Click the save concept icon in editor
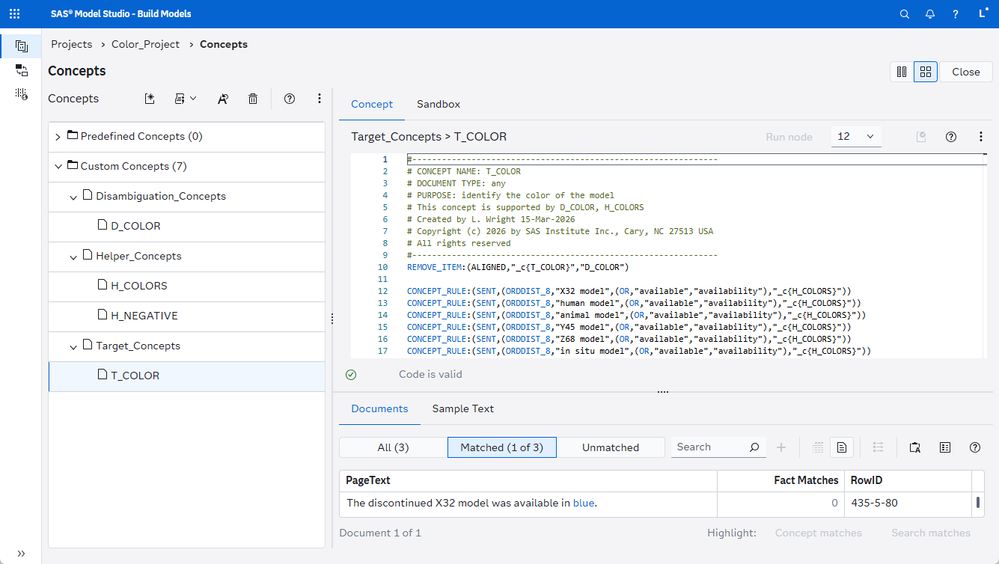 921,136
